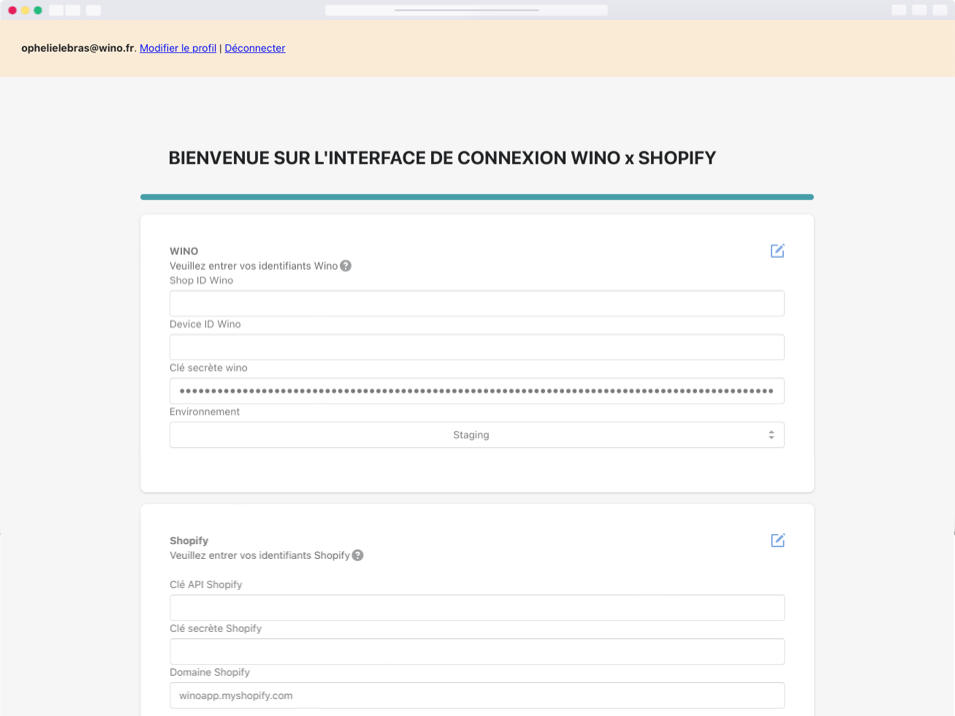Select the Clé secrète Shopify field
Image resolution: width=955 pixels, height=716 pixels.
pos(476,652)
